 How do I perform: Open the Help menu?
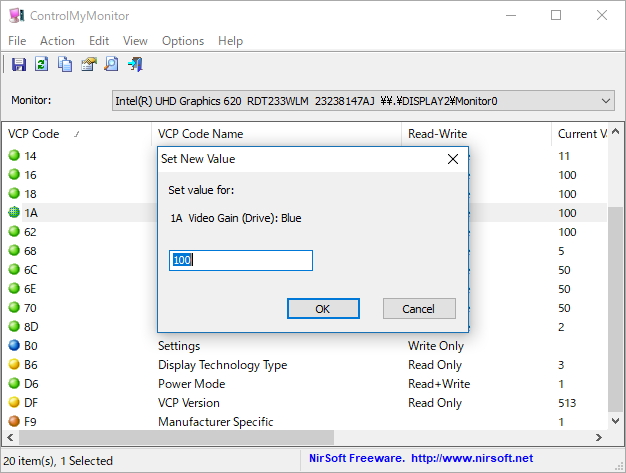(x=230, y=41)
